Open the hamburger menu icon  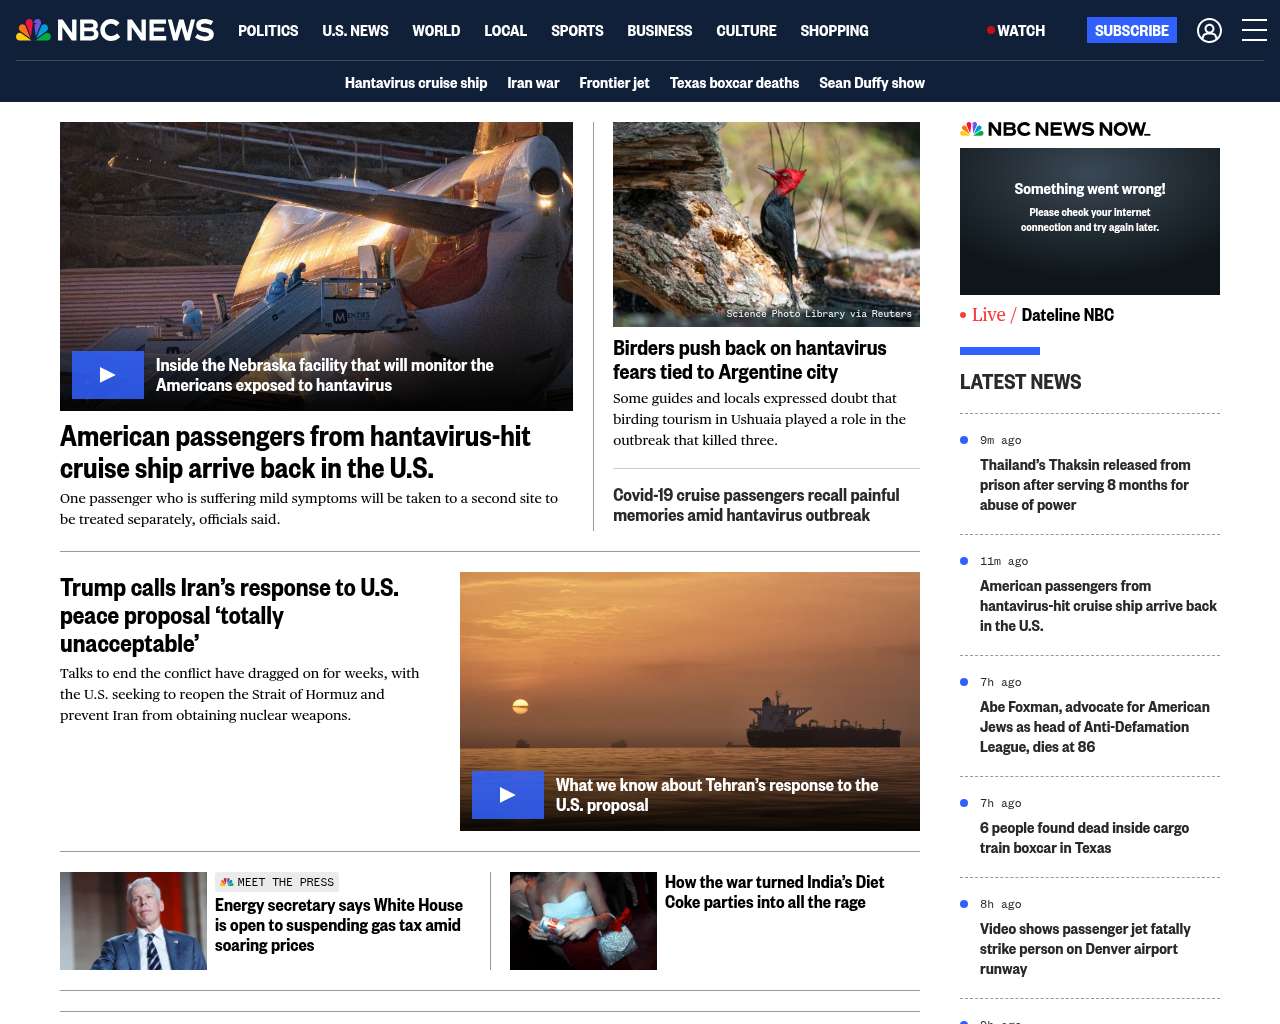point(1254,31)
